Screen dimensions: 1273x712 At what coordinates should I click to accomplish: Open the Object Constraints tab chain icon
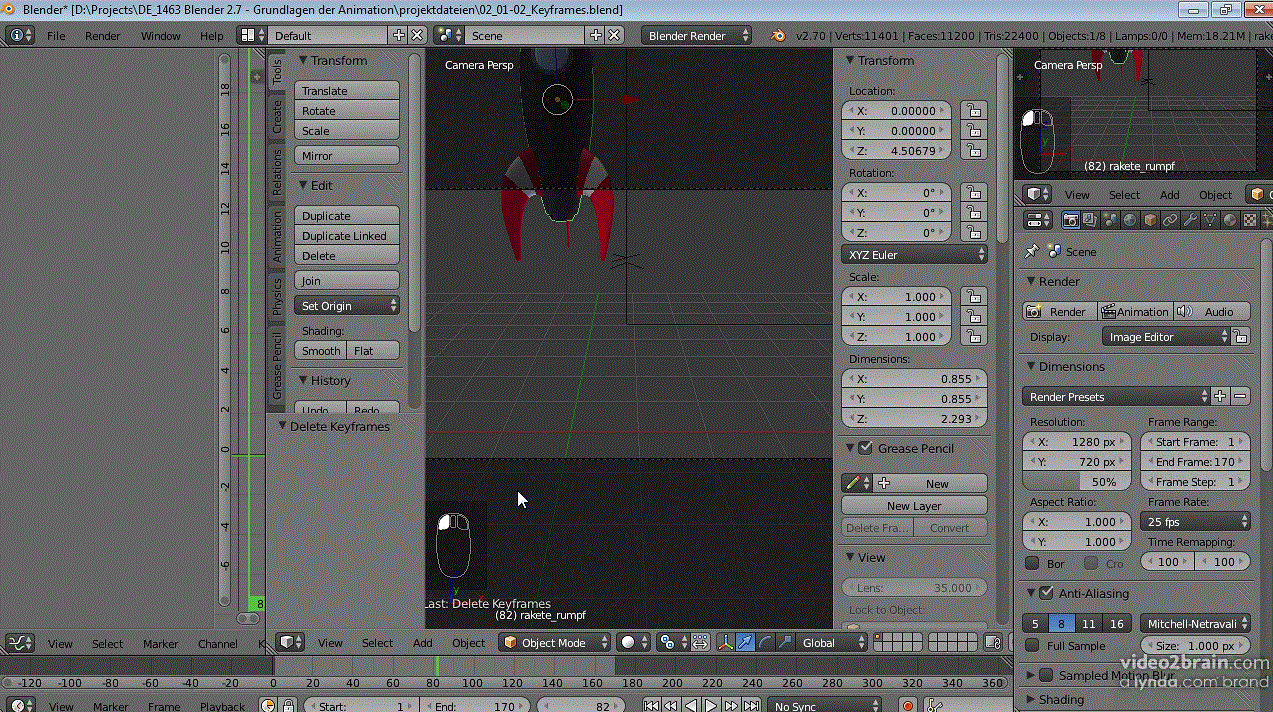click(x=1170, y=220)
